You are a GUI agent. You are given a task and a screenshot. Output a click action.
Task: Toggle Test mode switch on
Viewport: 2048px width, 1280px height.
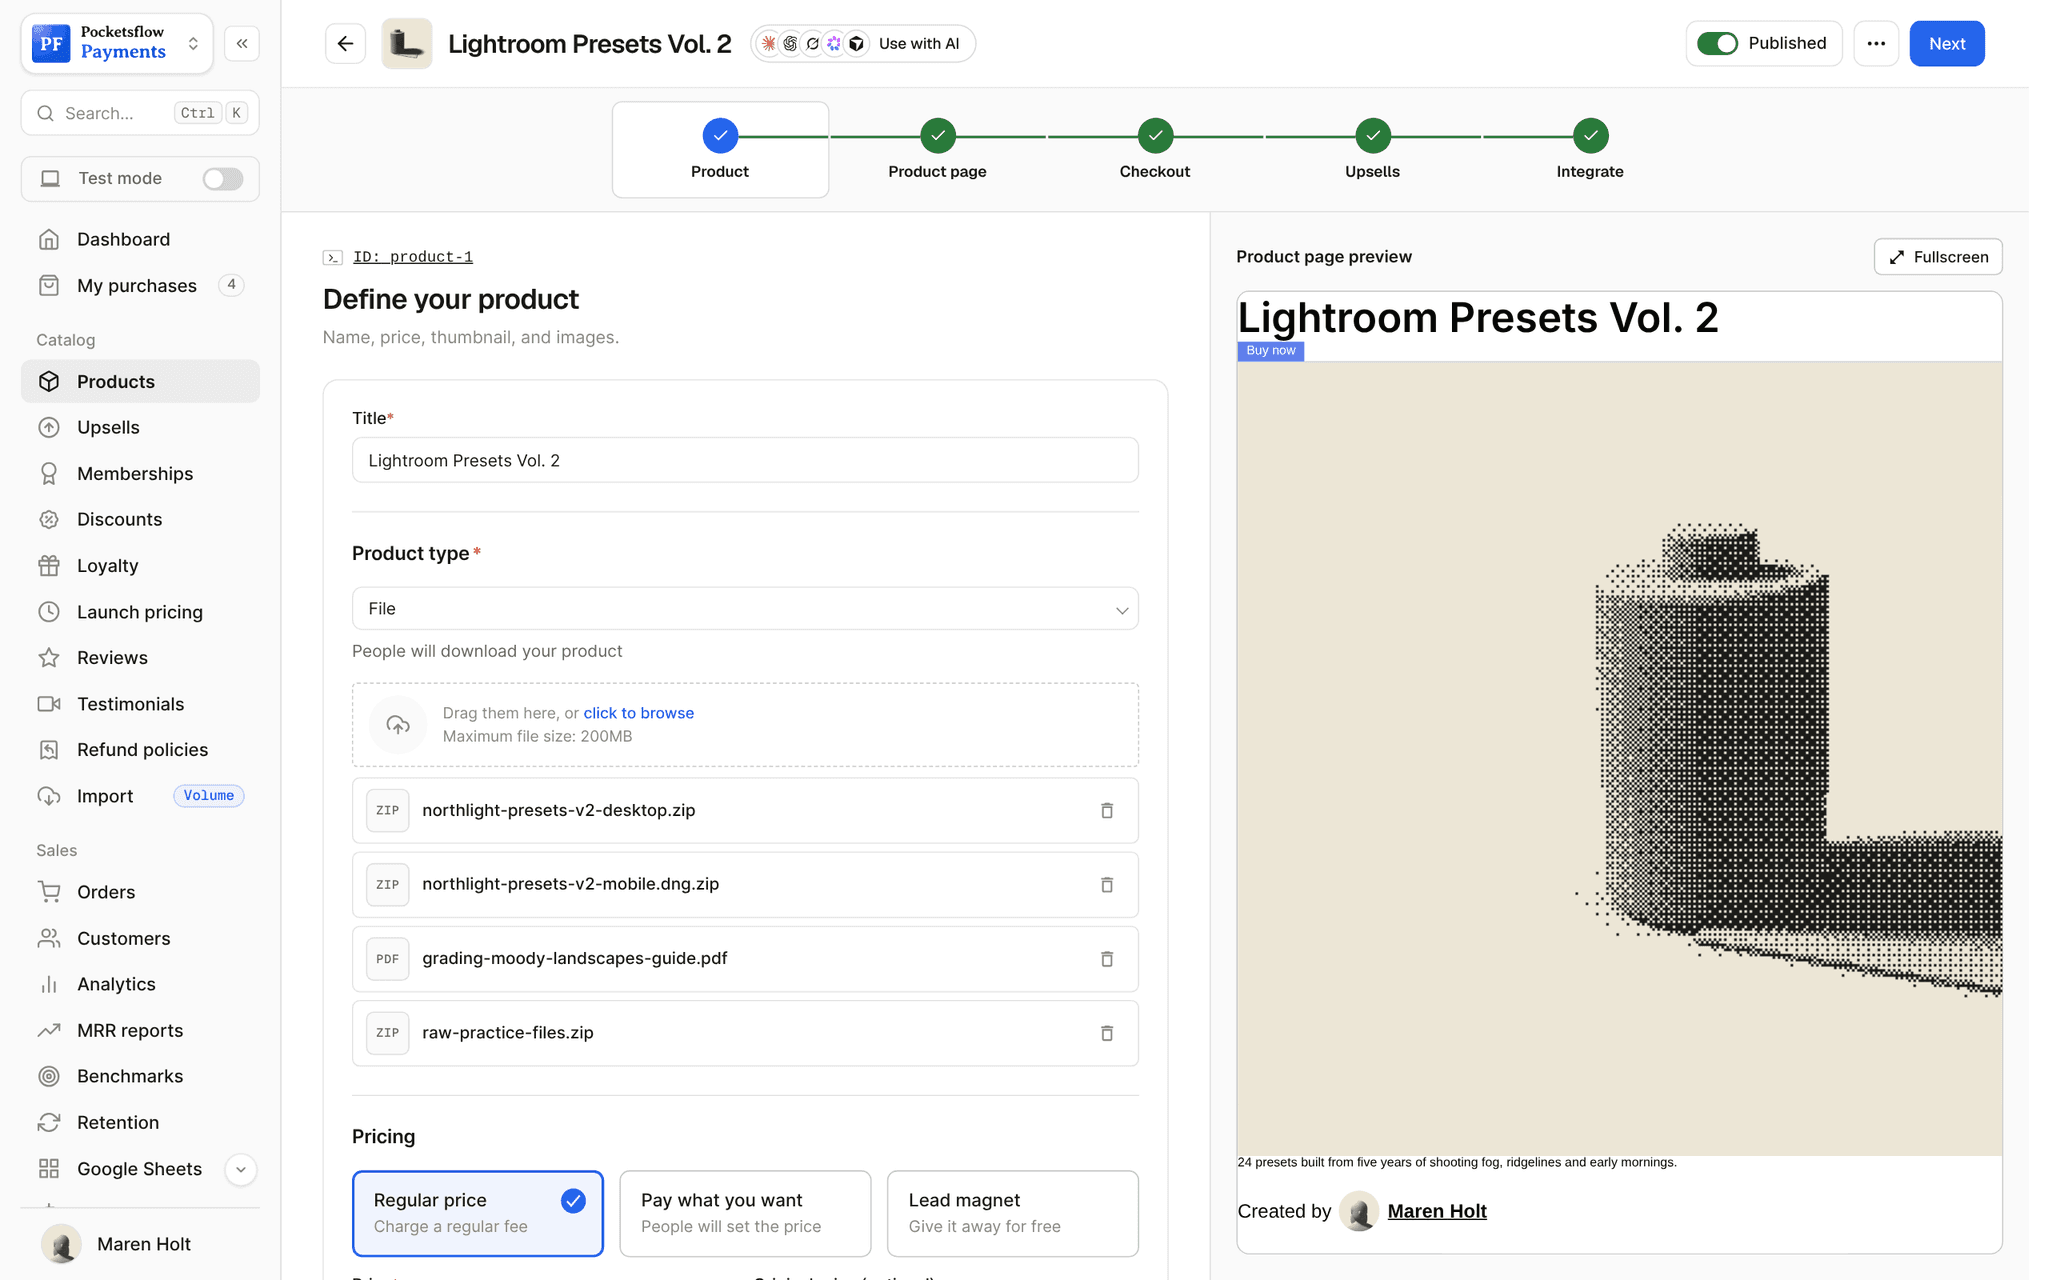click(x=222, y=179)
